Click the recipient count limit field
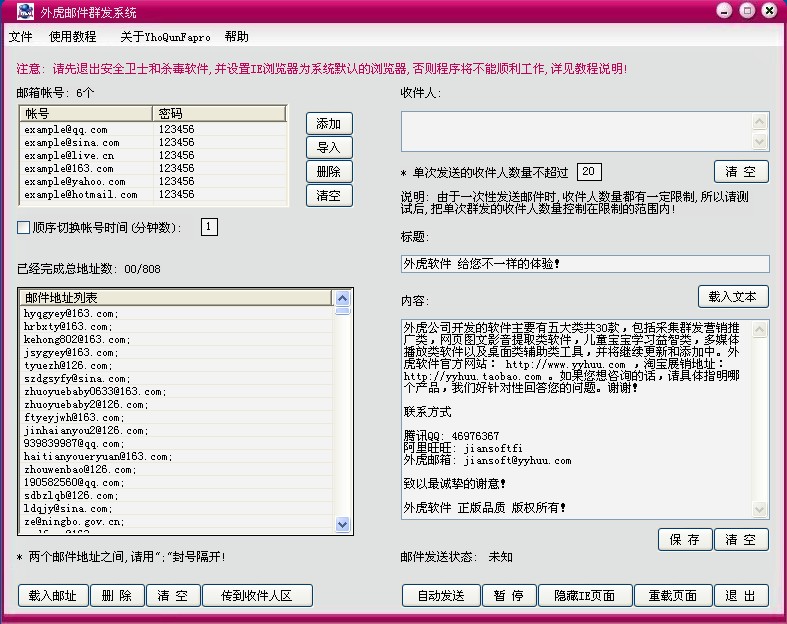787x624 pixels. [589, 172]
